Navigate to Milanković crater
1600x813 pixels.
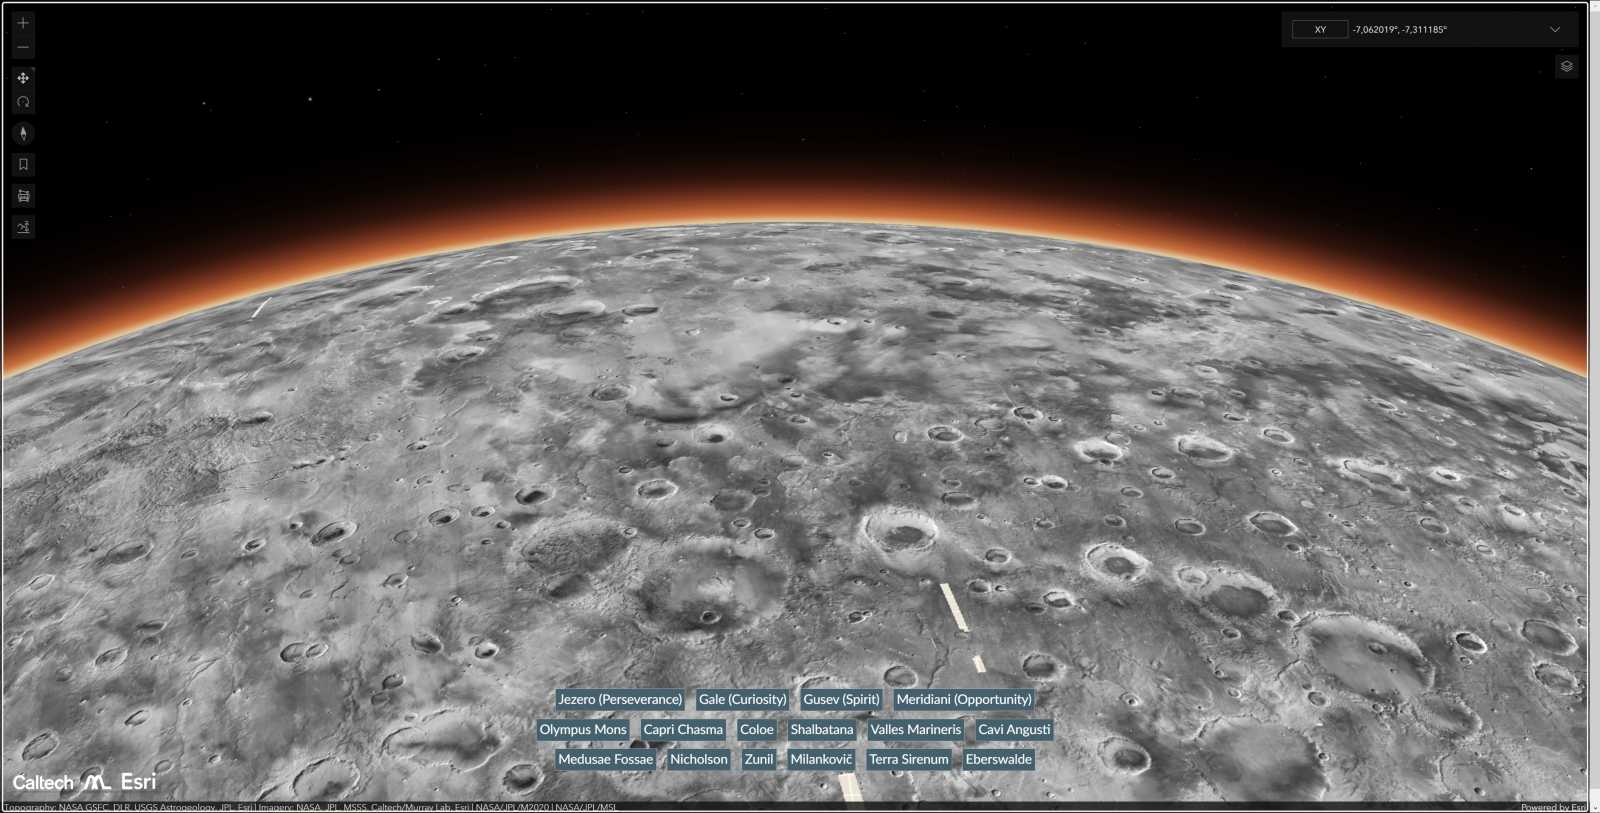pos(821,759)
